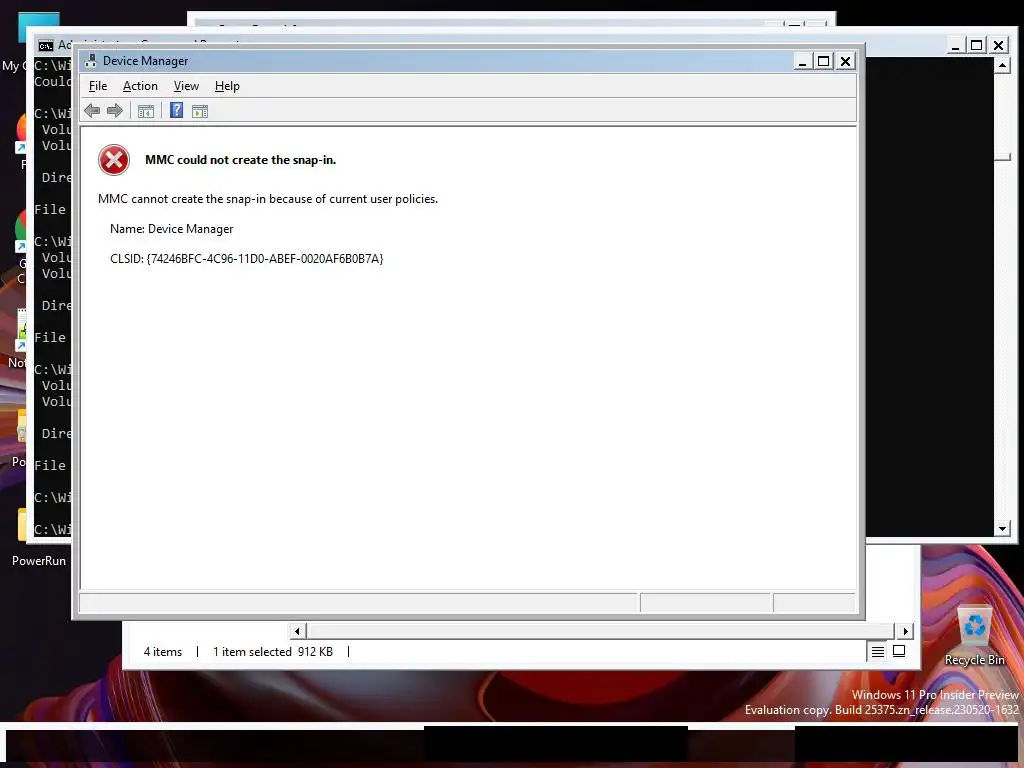Image resolution: width=1024 pixels, height=768 pixels.
Task: Click right arrow of Explorer horizontal scrollbar
Action: point(905,631)
